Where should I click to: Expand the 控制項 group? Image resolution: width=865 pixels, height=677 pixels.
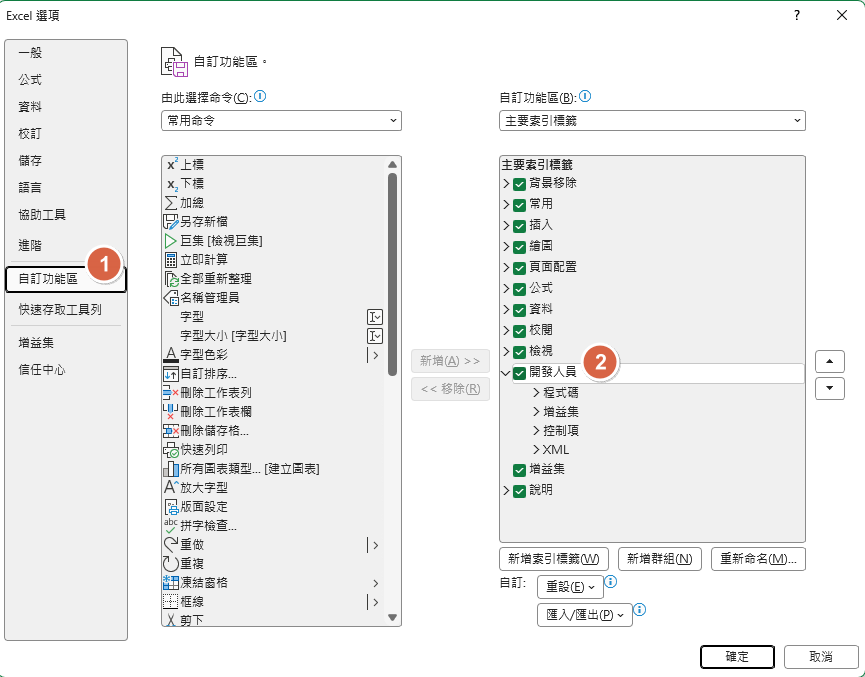[x=536, y=431]
